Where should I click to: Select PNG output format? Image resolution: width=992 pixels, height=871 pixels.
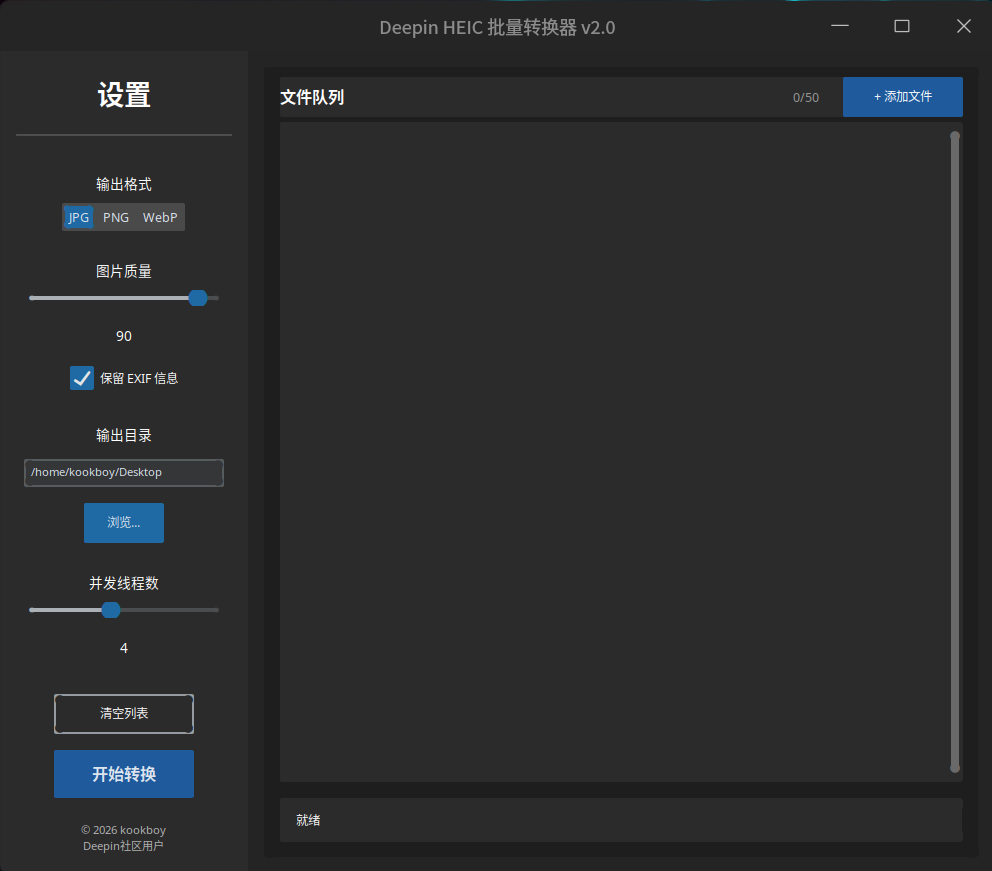click(x=116, y=217)
